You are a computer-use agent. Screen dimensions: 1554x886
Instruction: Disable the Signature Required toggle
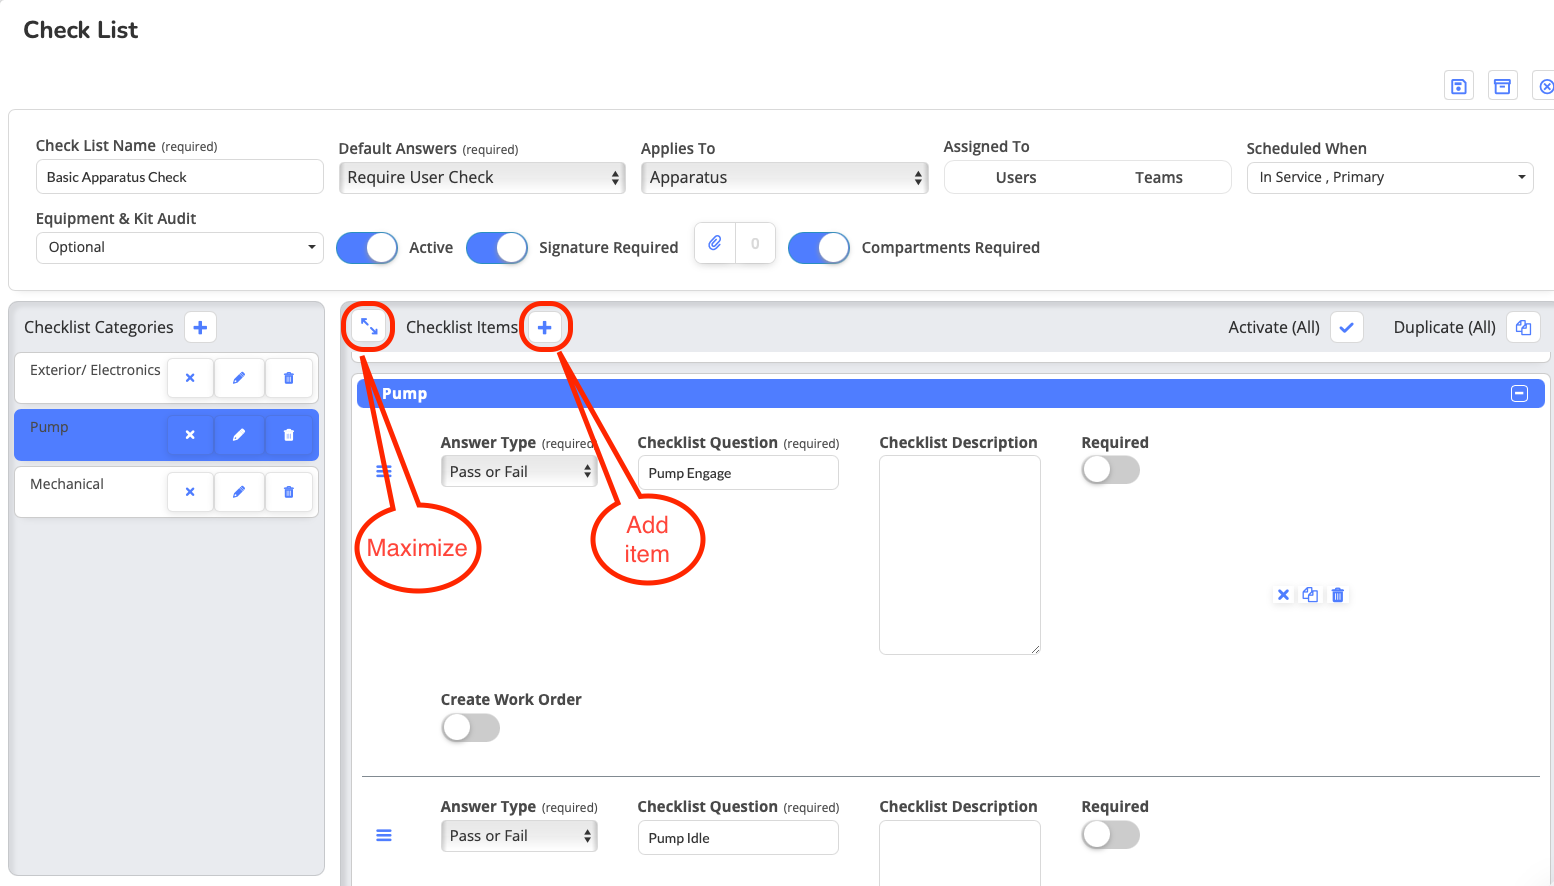tap(497, 248)
